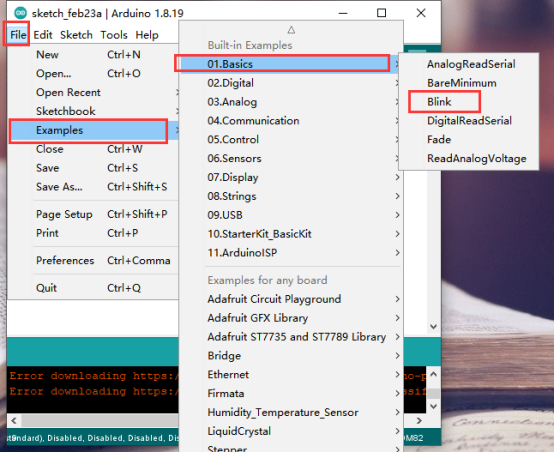Open Page Setup from File menu
Image resolution: width=554 pixels, height=452 pixels.
93,214
